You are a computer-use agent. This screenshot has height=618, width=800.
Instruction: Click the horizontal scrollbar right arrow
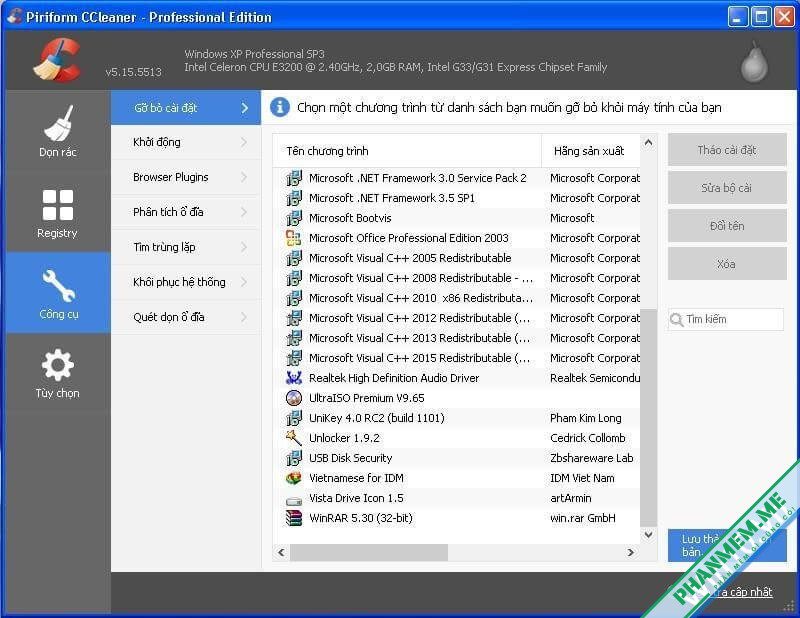631,552
